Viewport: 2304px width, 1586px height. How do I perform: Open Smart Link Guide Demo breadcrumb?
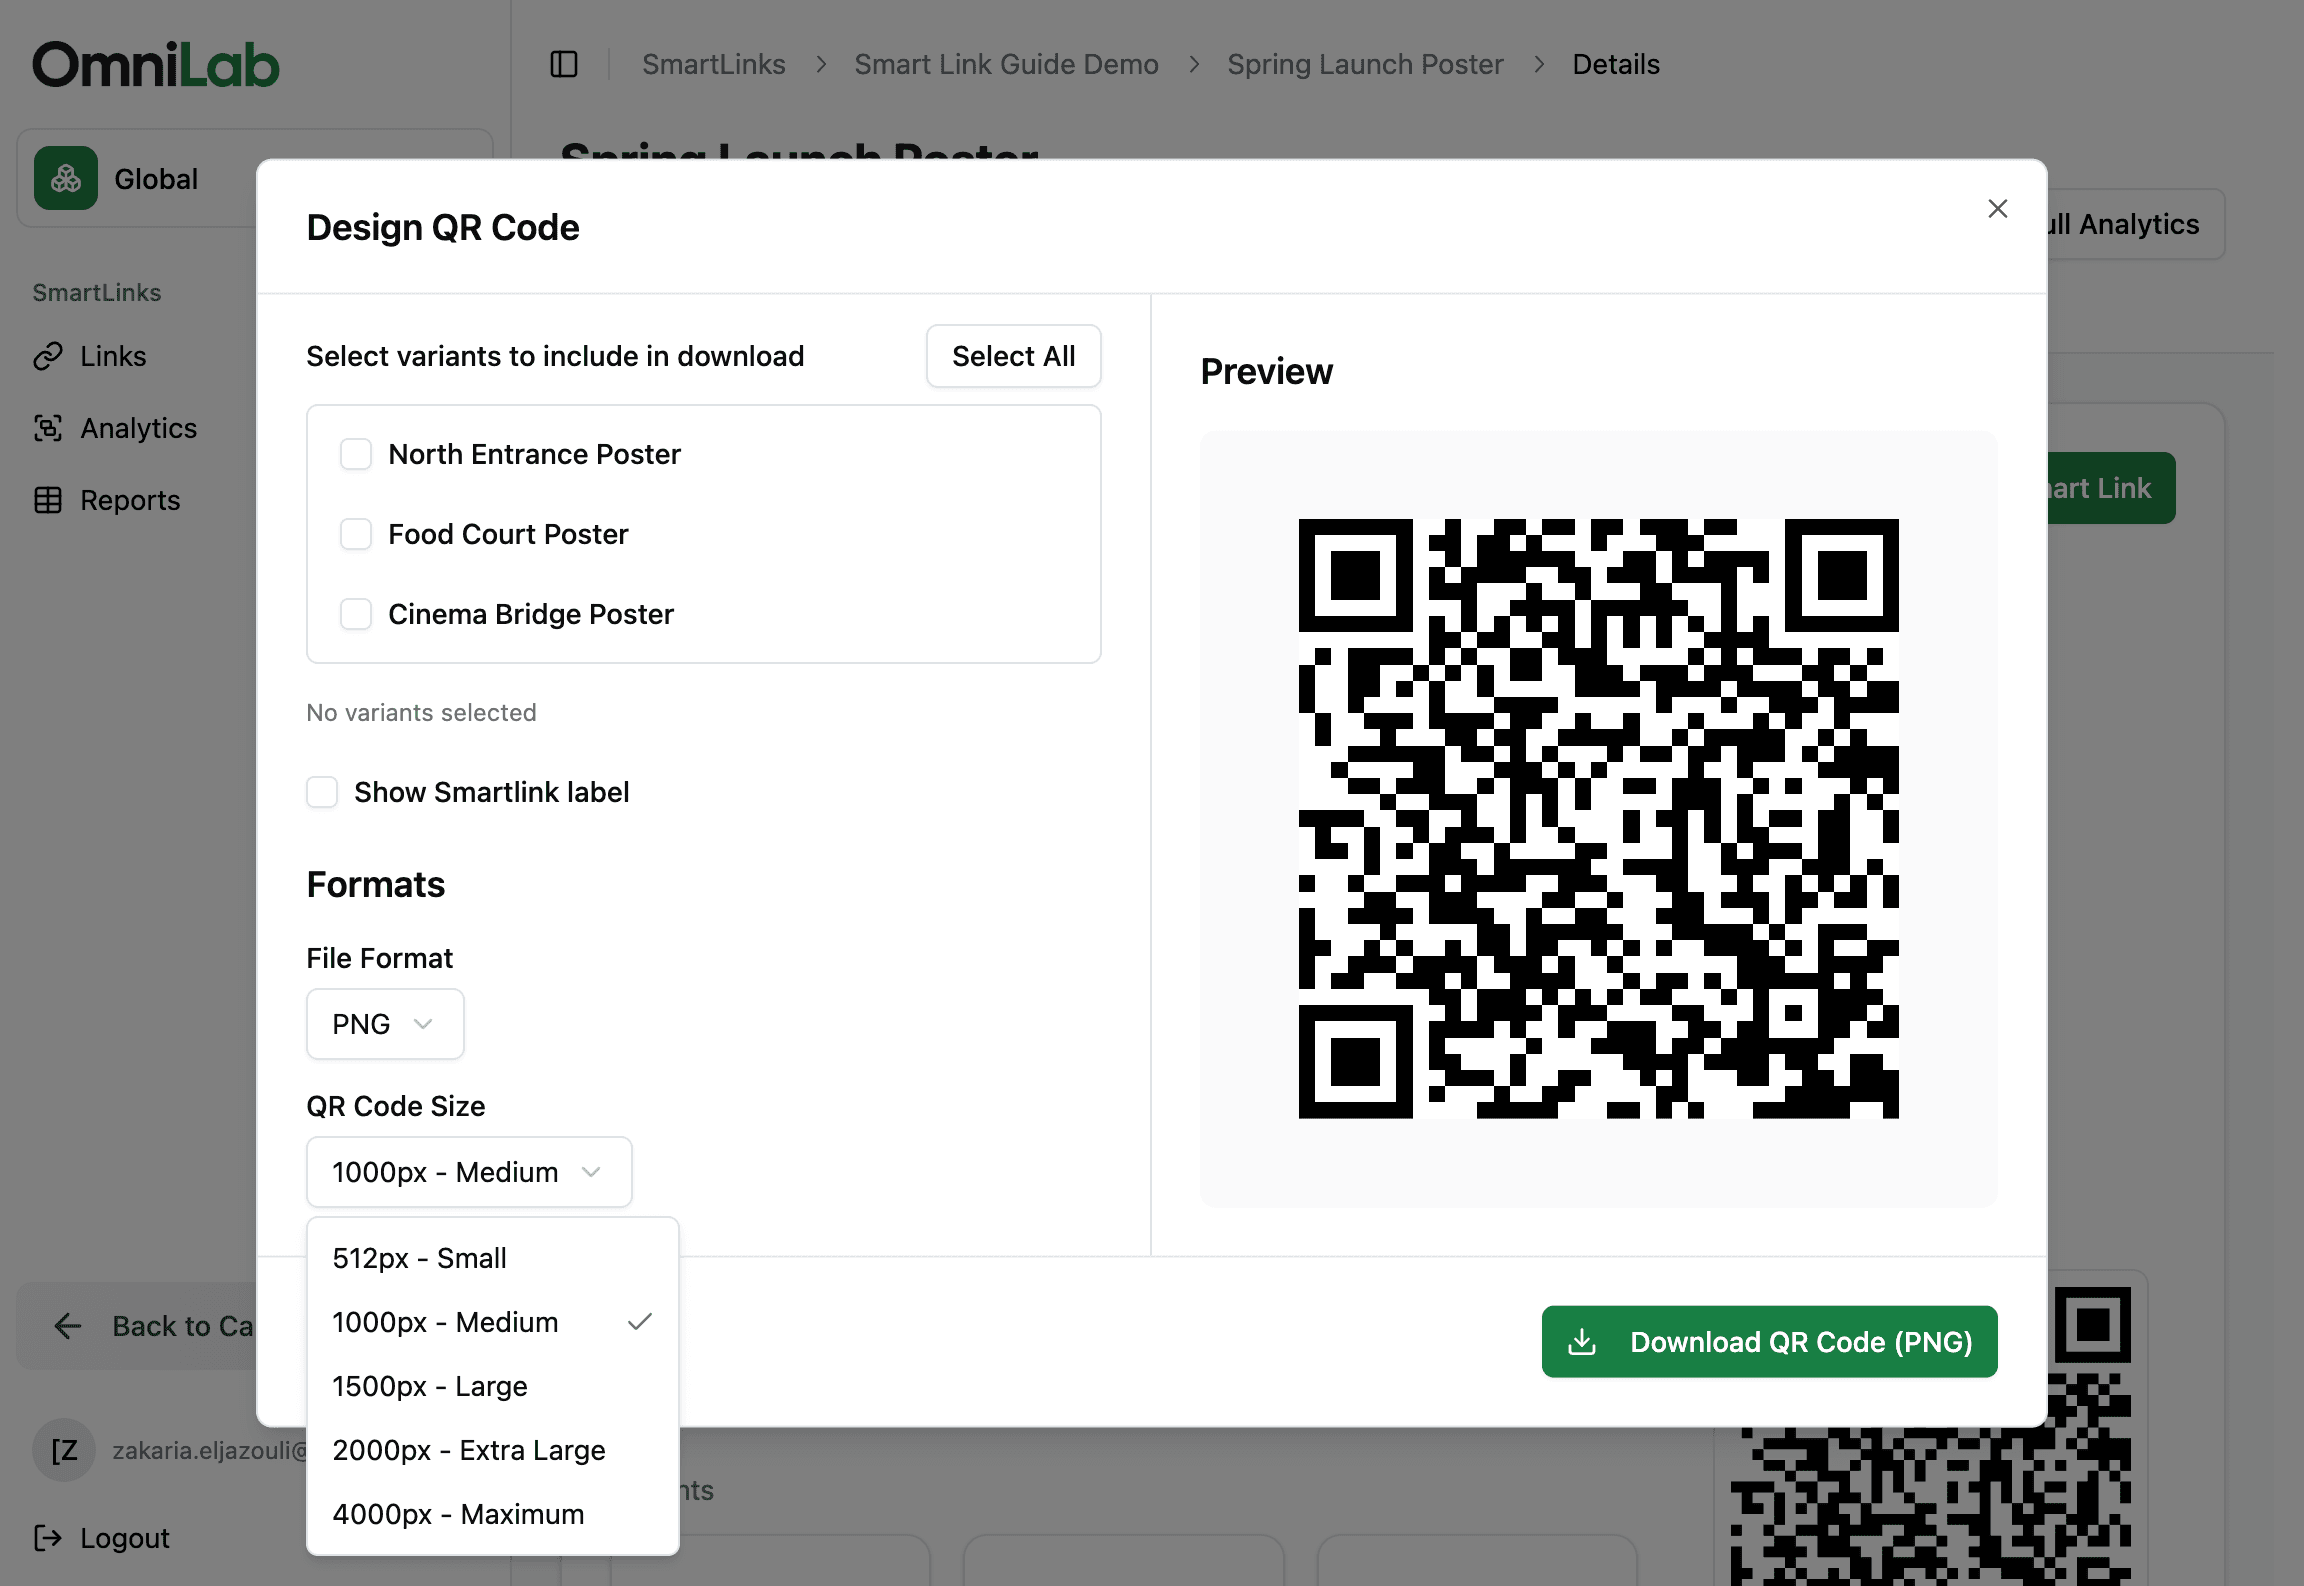click(1006, 64)
